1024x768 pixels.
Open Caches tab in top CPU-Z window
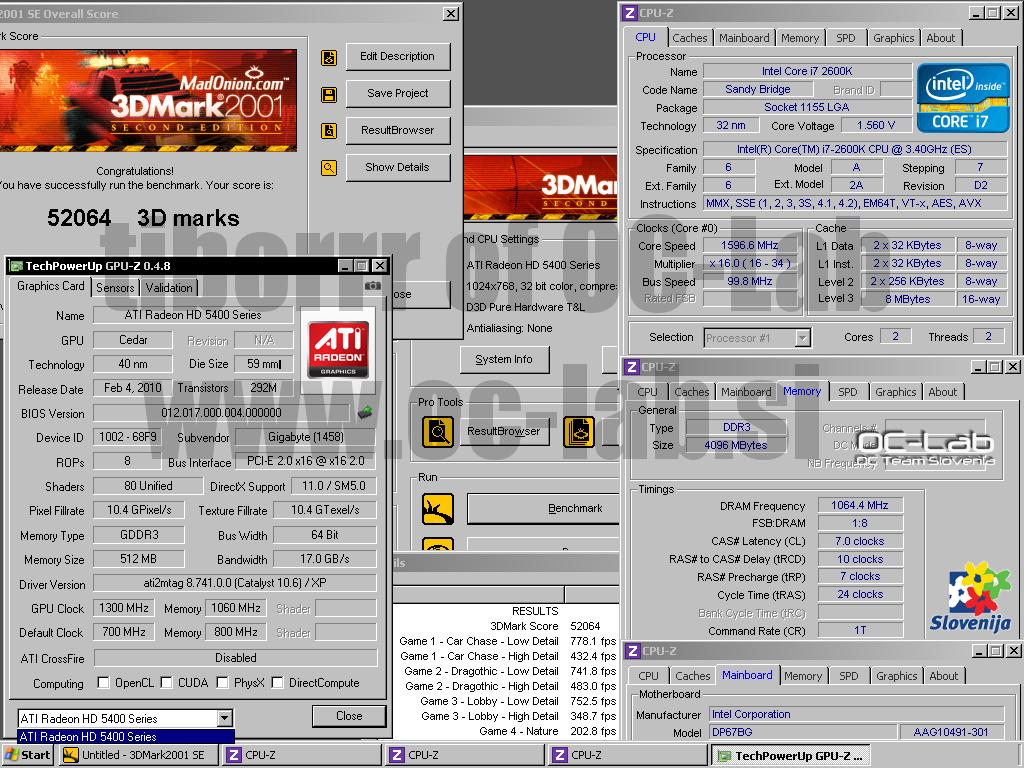pos(690,38)
